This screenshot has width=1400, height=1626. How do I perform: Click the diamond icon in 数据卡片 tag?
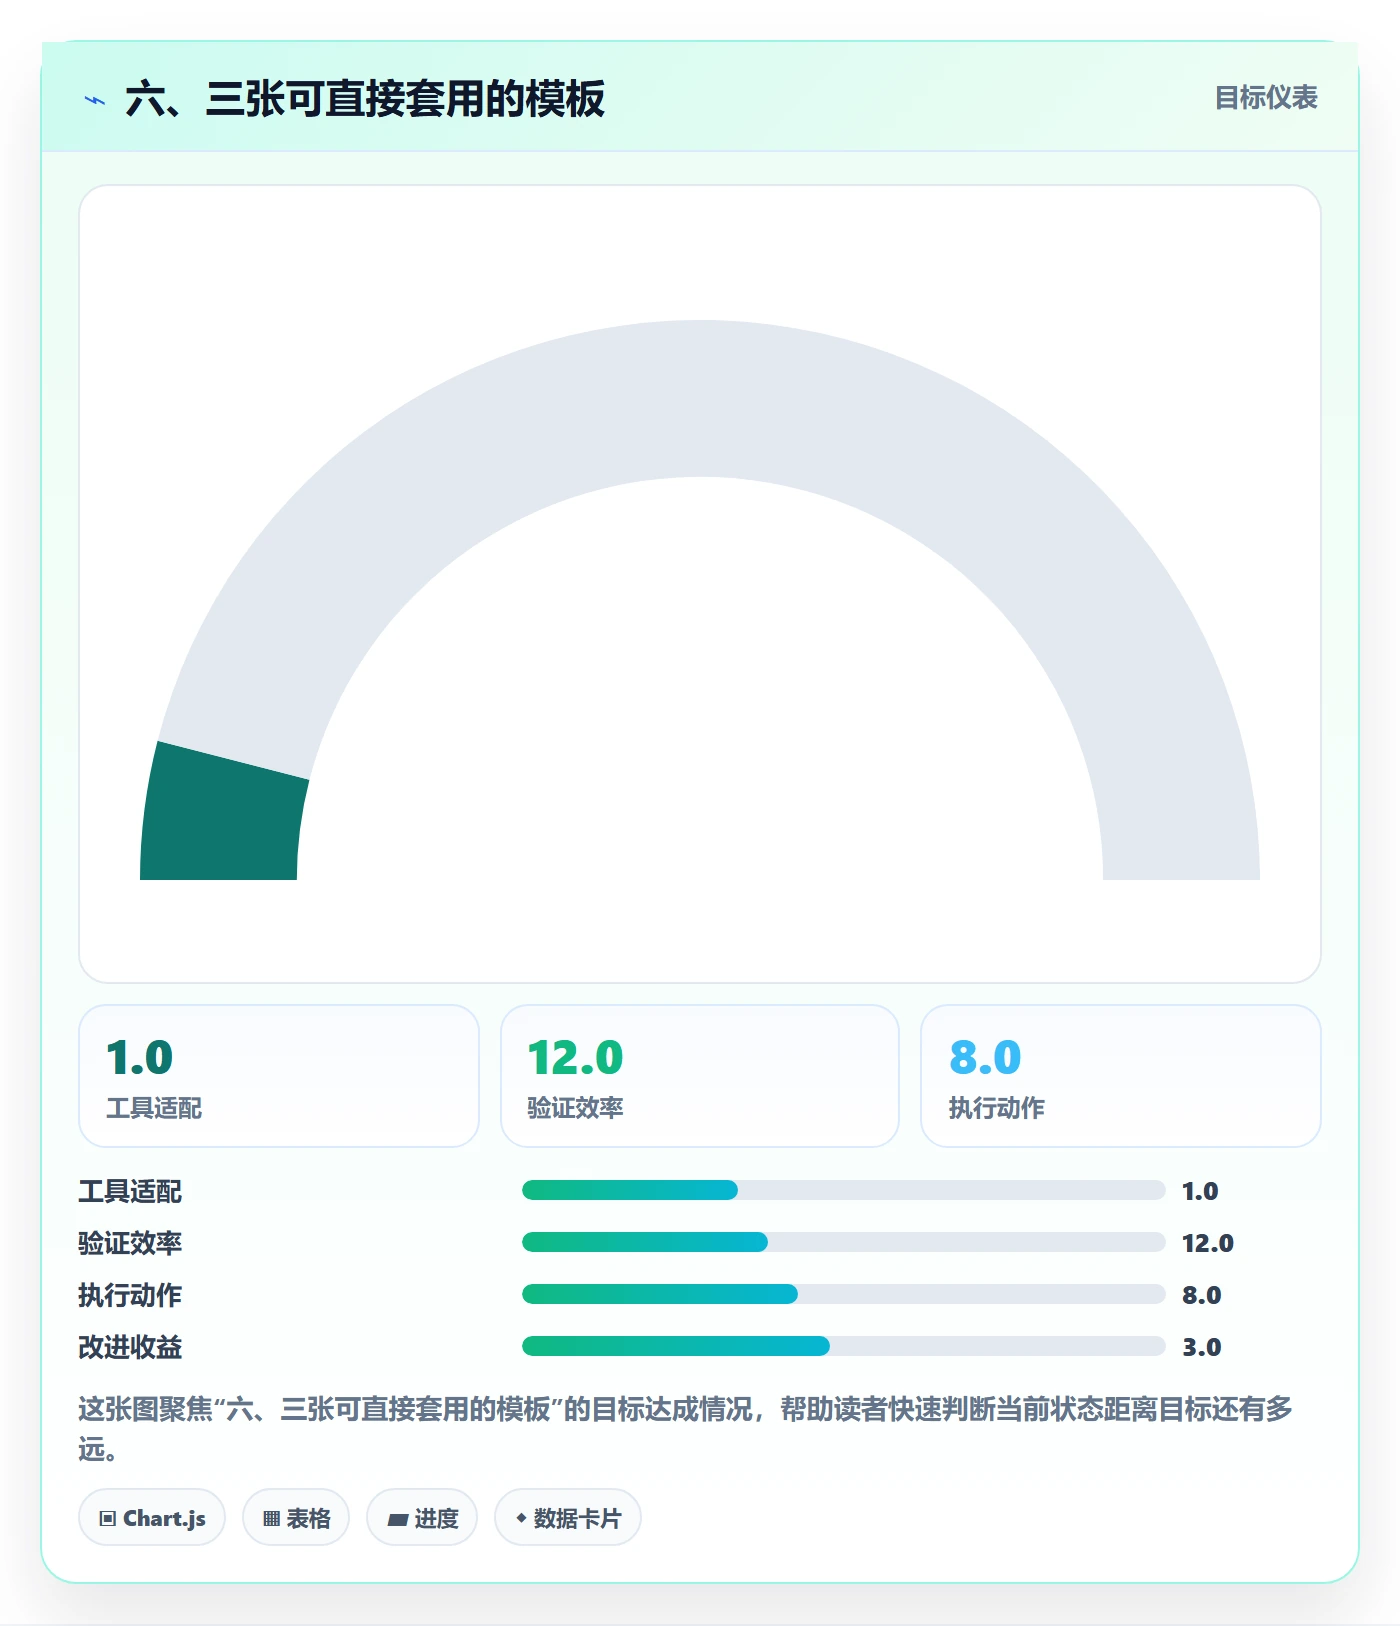pyautogui.click(x=521, y=1518)
